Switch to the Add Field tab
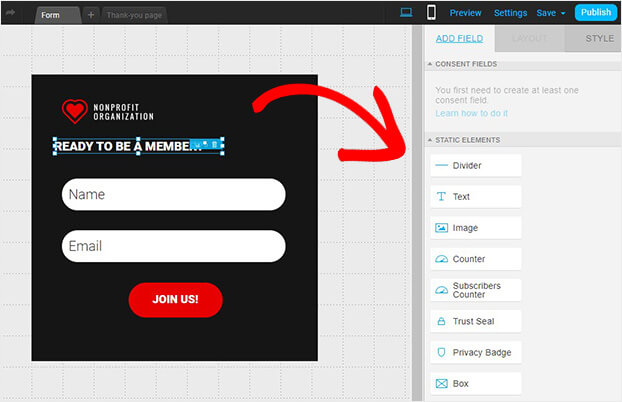Image resolution: width=622 pixels, height=402 pixels. [x=459, y=38]
